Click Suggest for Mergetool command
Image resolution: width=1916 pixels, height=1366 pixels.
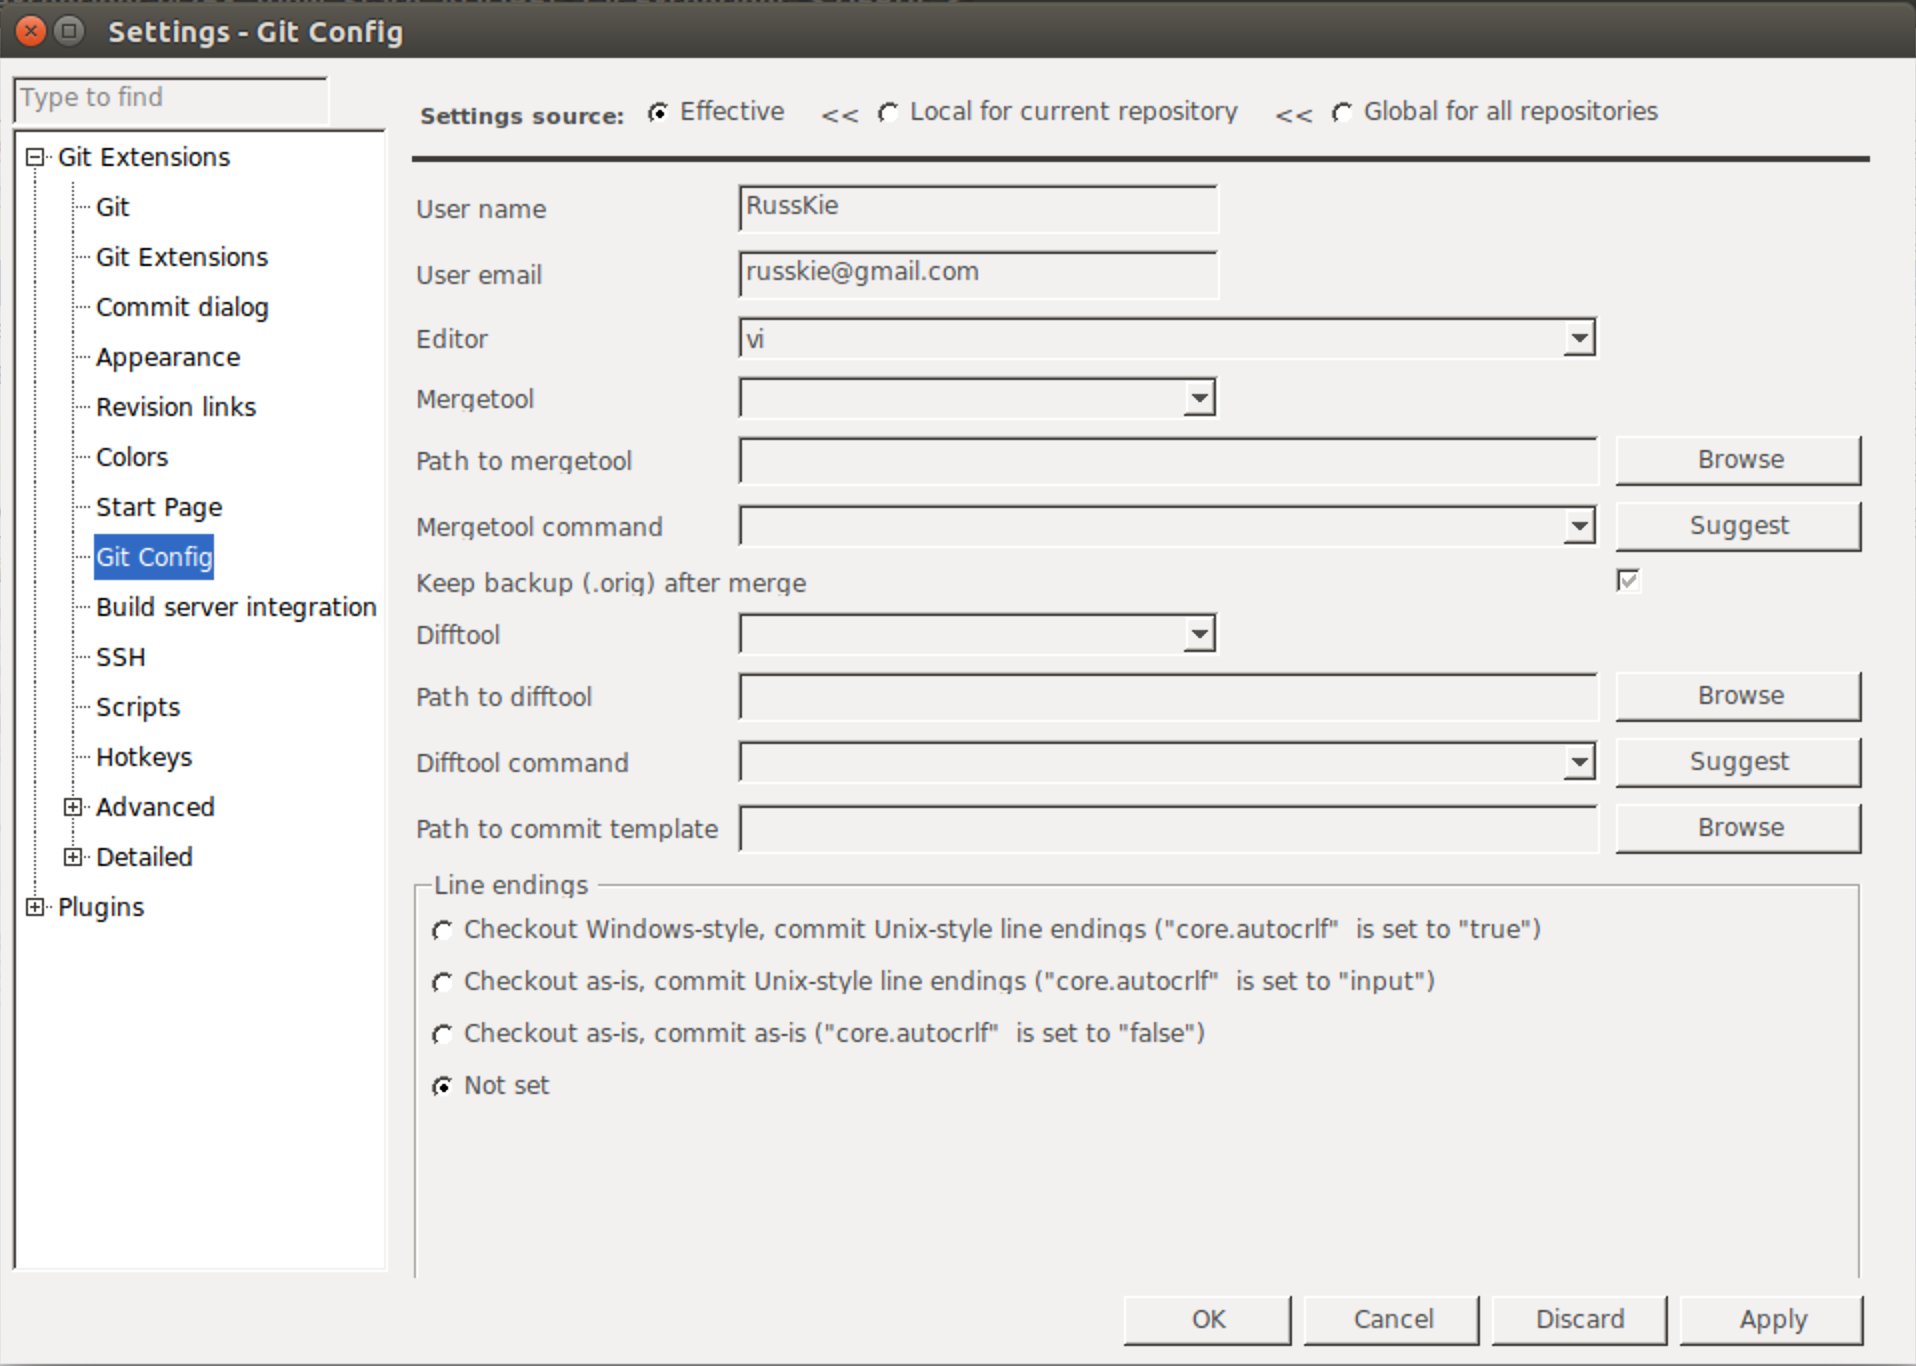click(1739, 525)
